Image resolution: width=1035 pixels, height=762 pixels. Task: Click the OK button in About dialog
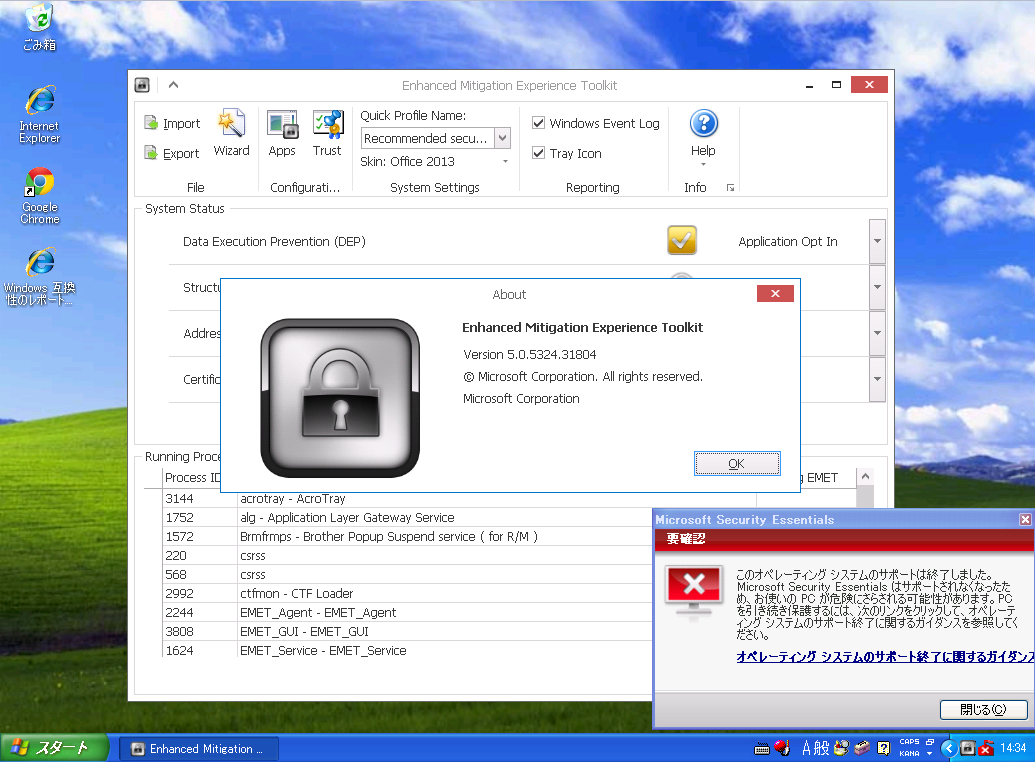click(x=737, y=464)
